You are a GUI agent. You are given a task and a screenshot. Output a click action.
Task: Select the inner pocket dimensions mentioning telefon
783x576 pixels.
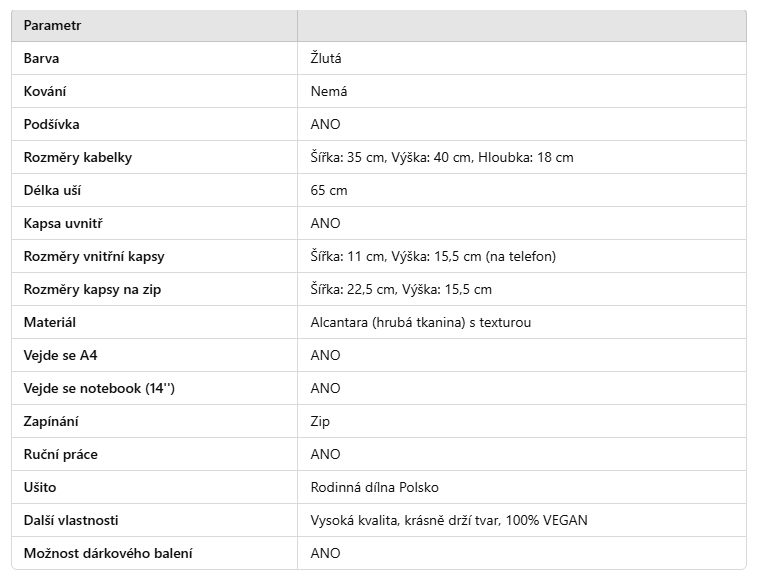pyautogui.click(x=433, y=256)
